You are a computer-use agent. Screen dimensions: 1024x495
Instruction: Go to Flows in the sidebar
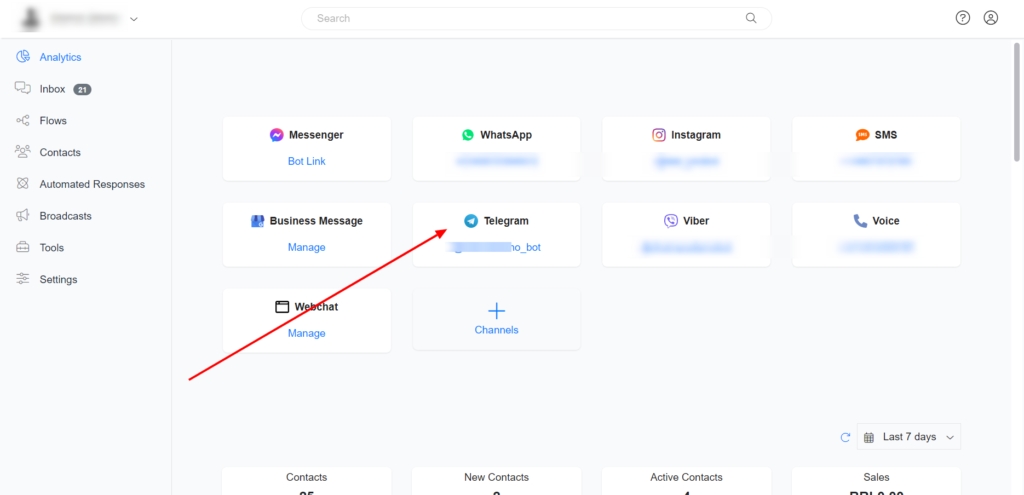click(x=53, y=121)
